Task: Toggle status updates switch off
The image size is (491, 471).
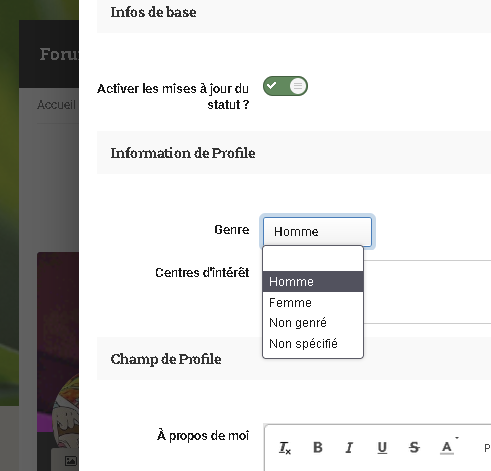Action: 285,86
